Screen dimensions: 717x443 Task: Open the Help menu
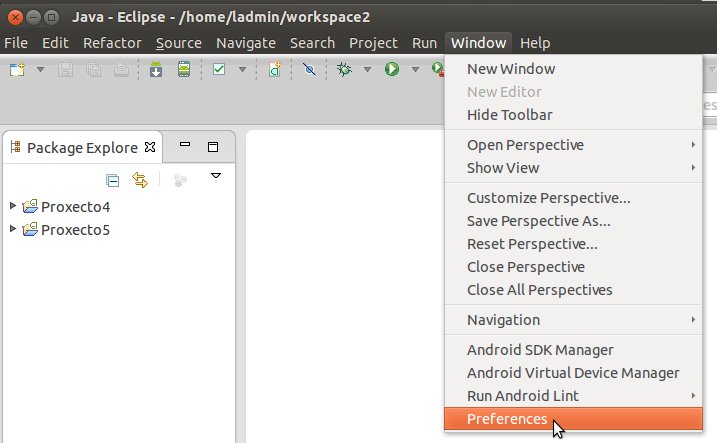point(535,43)
